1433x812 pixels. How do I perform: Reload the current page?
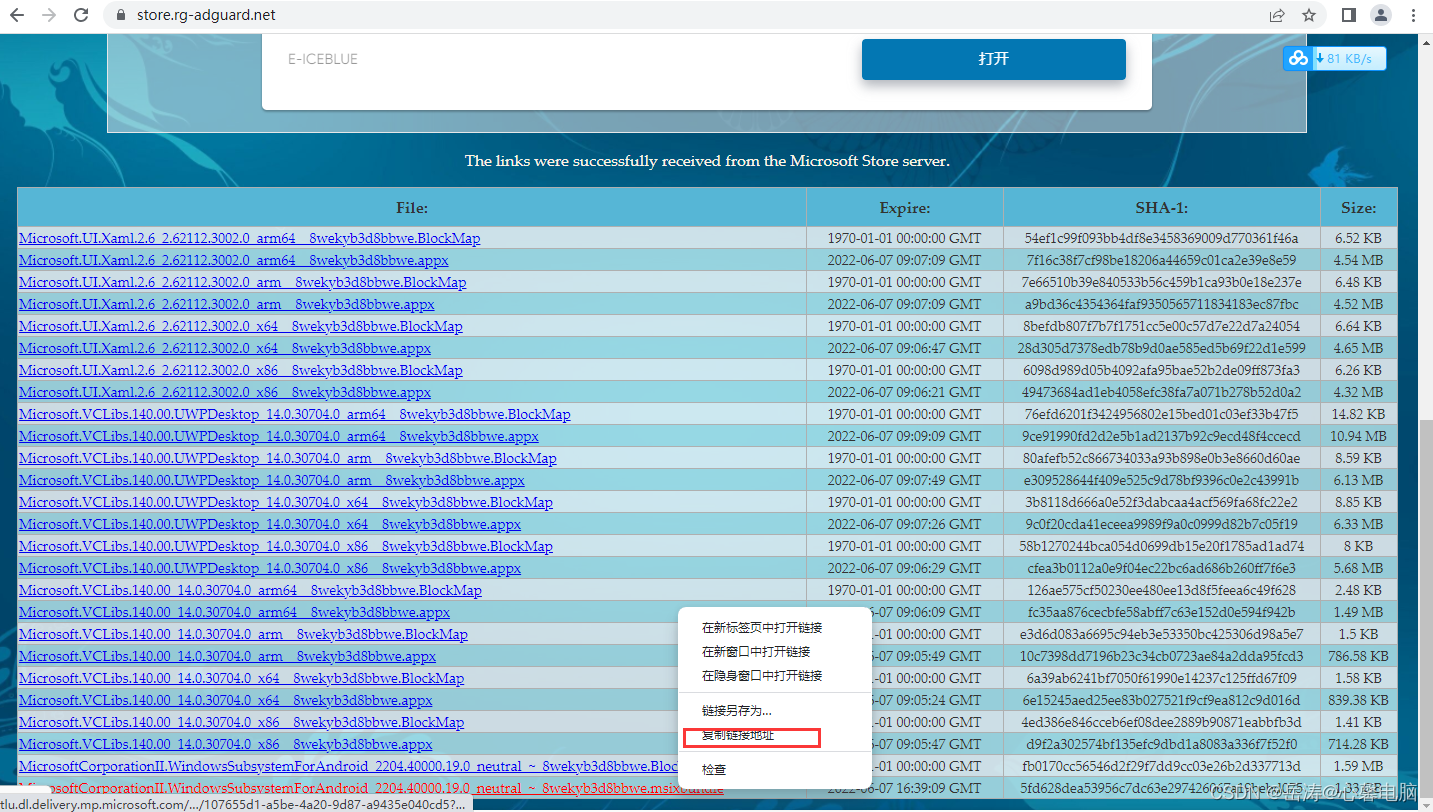(81, 15)
